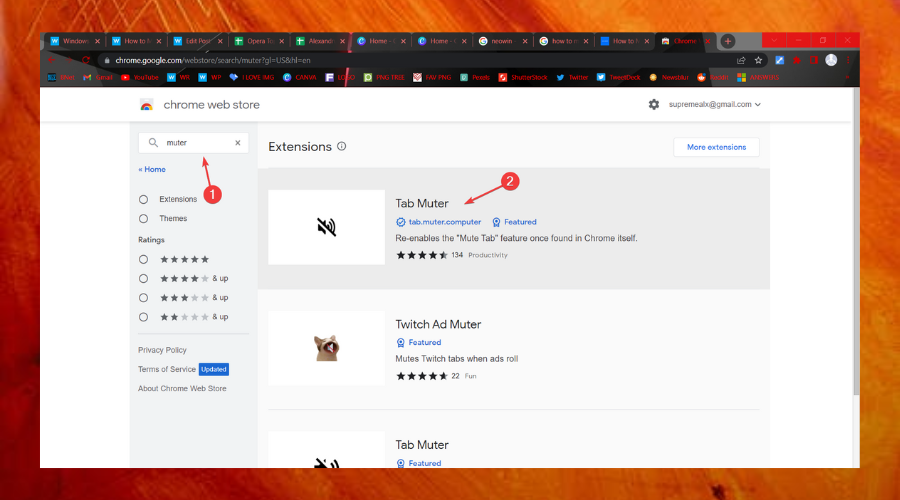Image resolution: width=900 pixels, height=500 pixels.
Task: Open the Newsblur bookmark
Action: [x=669, y=77]
